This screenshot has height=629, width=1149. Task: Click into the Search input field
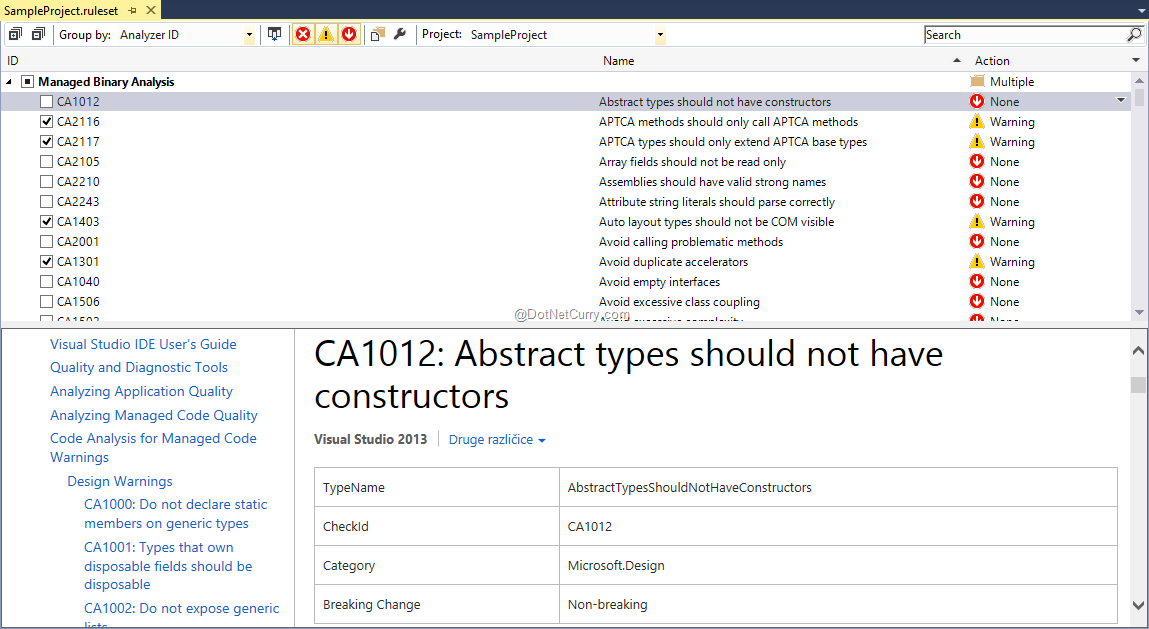[x=1024, y=34]
